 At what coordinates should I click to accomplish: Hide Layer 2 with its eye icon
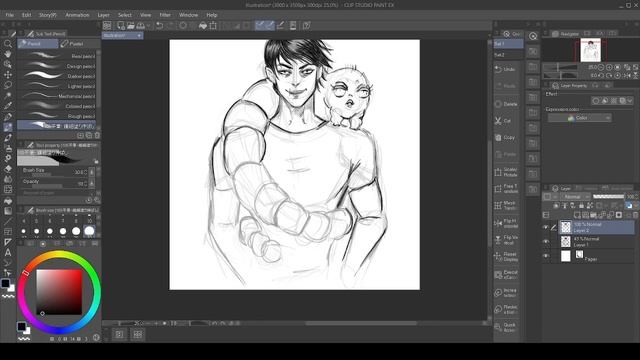pos(546,228)
